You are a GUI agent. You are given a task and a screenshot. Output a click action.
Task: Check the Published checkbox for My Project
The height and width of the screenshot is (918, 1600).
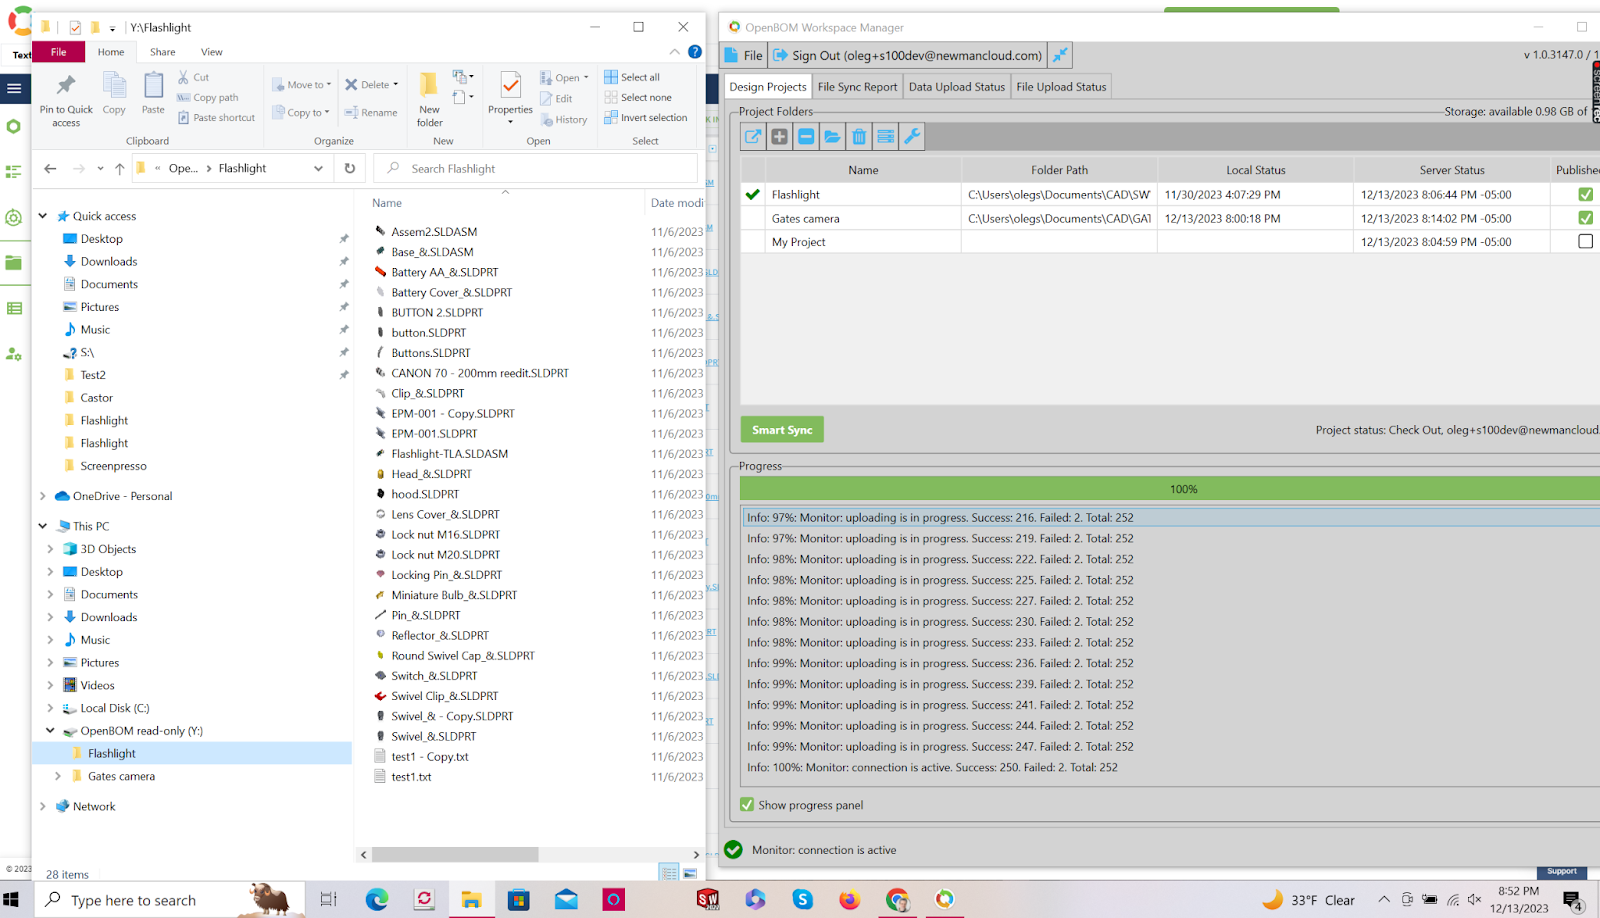[1585, 241]
